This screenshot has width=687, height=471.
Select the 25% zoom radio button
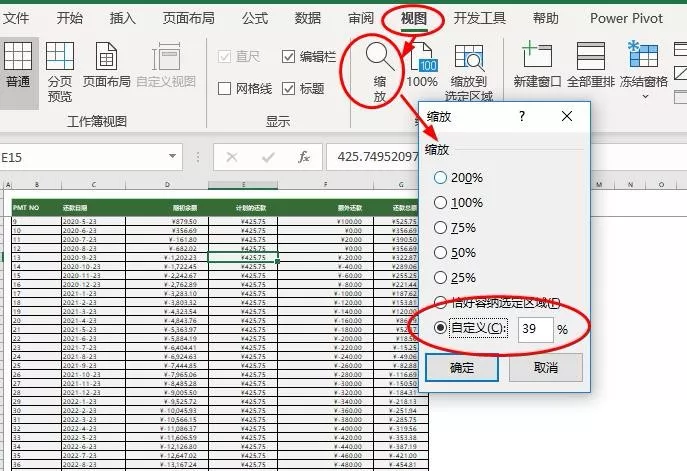(440, 277)
